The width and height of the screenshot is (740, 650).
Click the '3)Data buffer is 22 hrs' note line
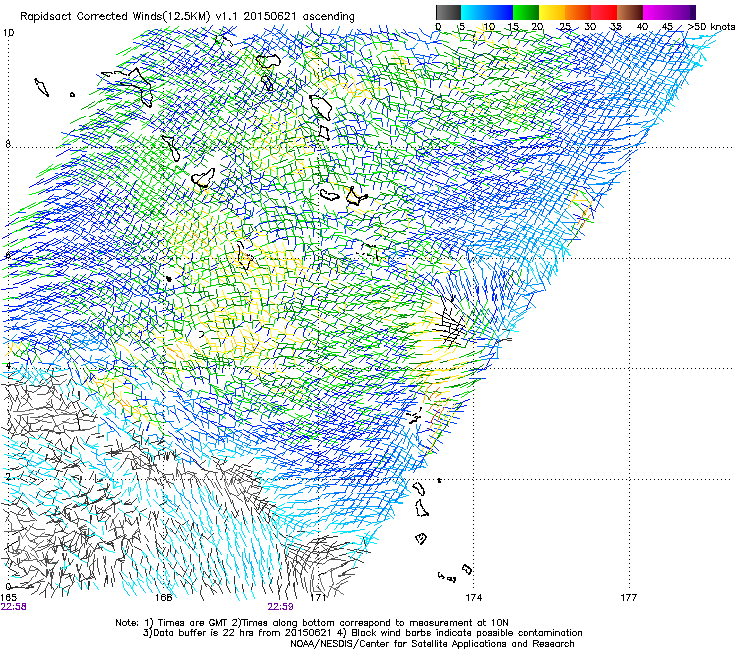362,633
